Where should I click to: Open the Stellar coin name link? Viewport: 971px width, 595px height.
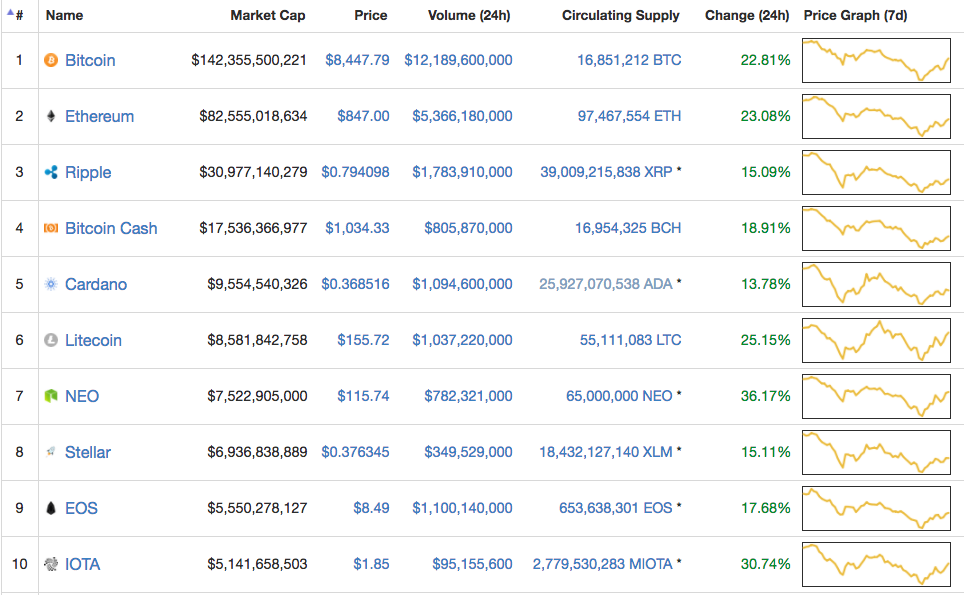(88, 453)
